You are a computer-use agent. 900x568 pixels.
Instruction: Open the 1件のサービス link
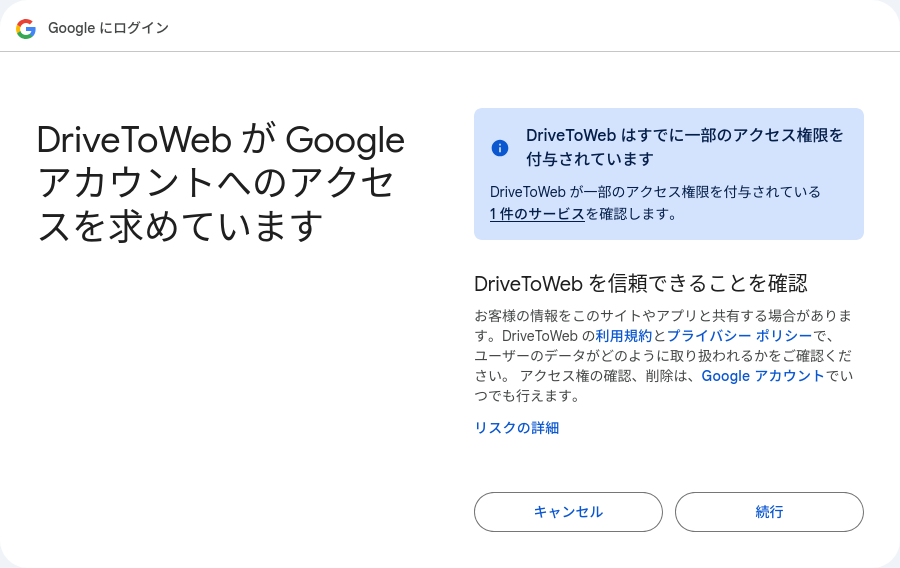point(537,213)
